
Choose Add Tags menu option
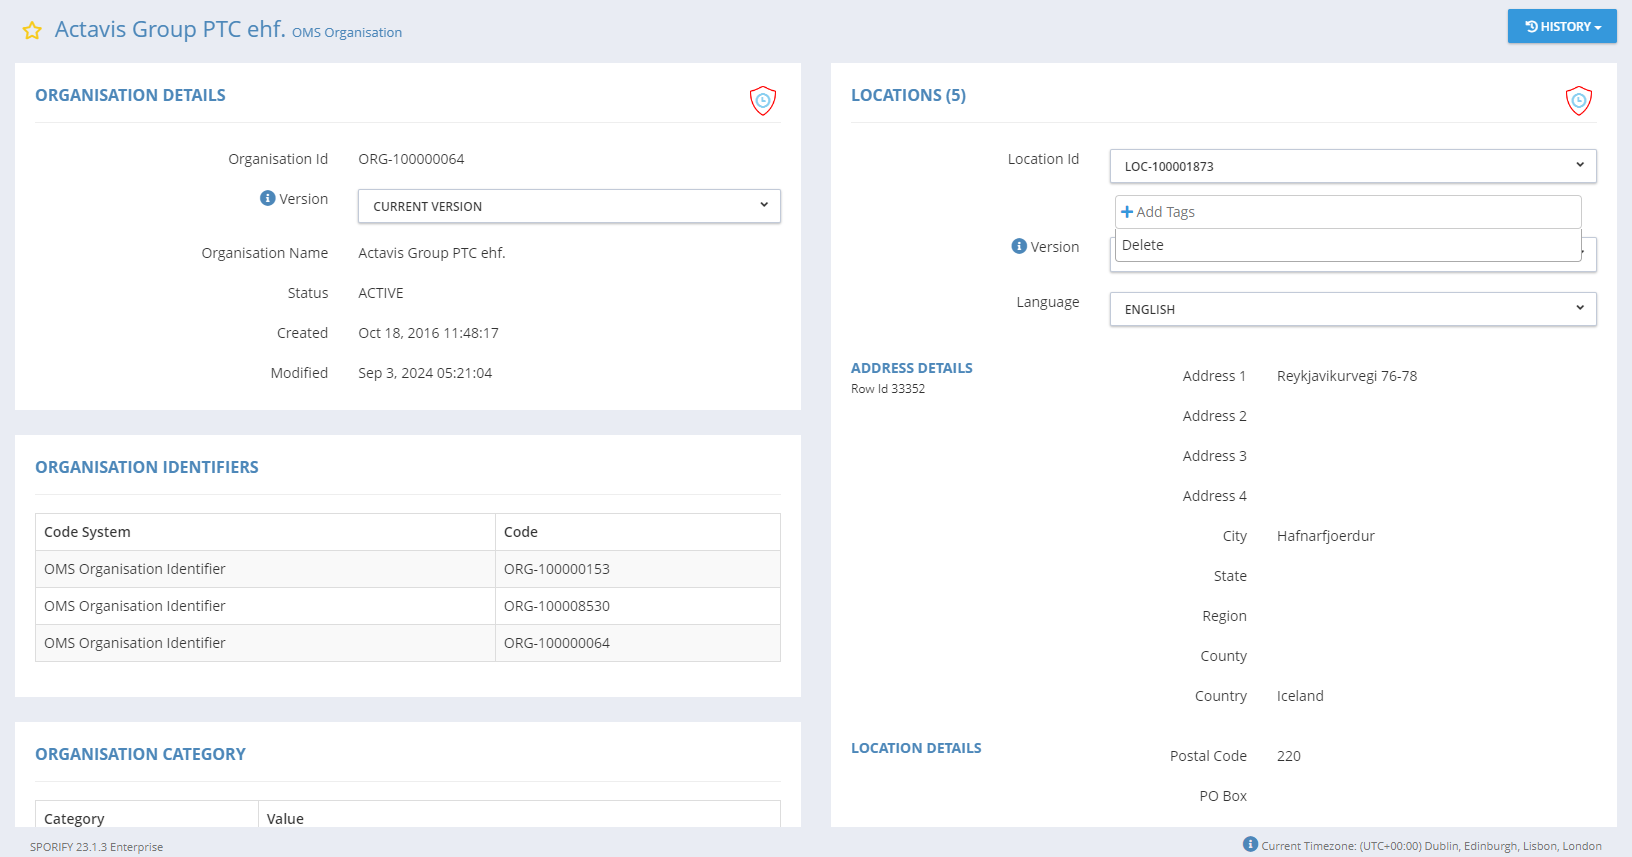[1165, 212]
